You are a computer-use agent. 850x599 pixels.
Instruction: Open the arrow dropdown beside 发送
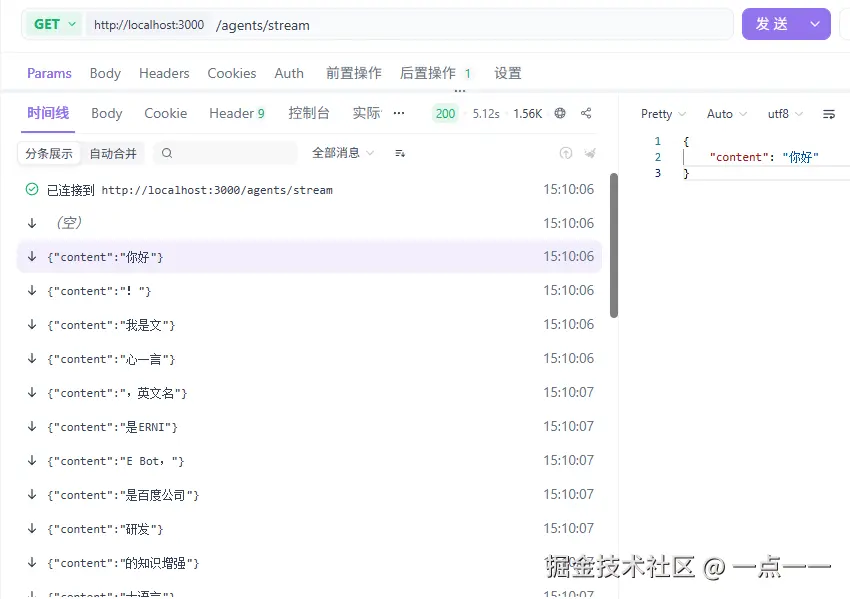[815, 24]
